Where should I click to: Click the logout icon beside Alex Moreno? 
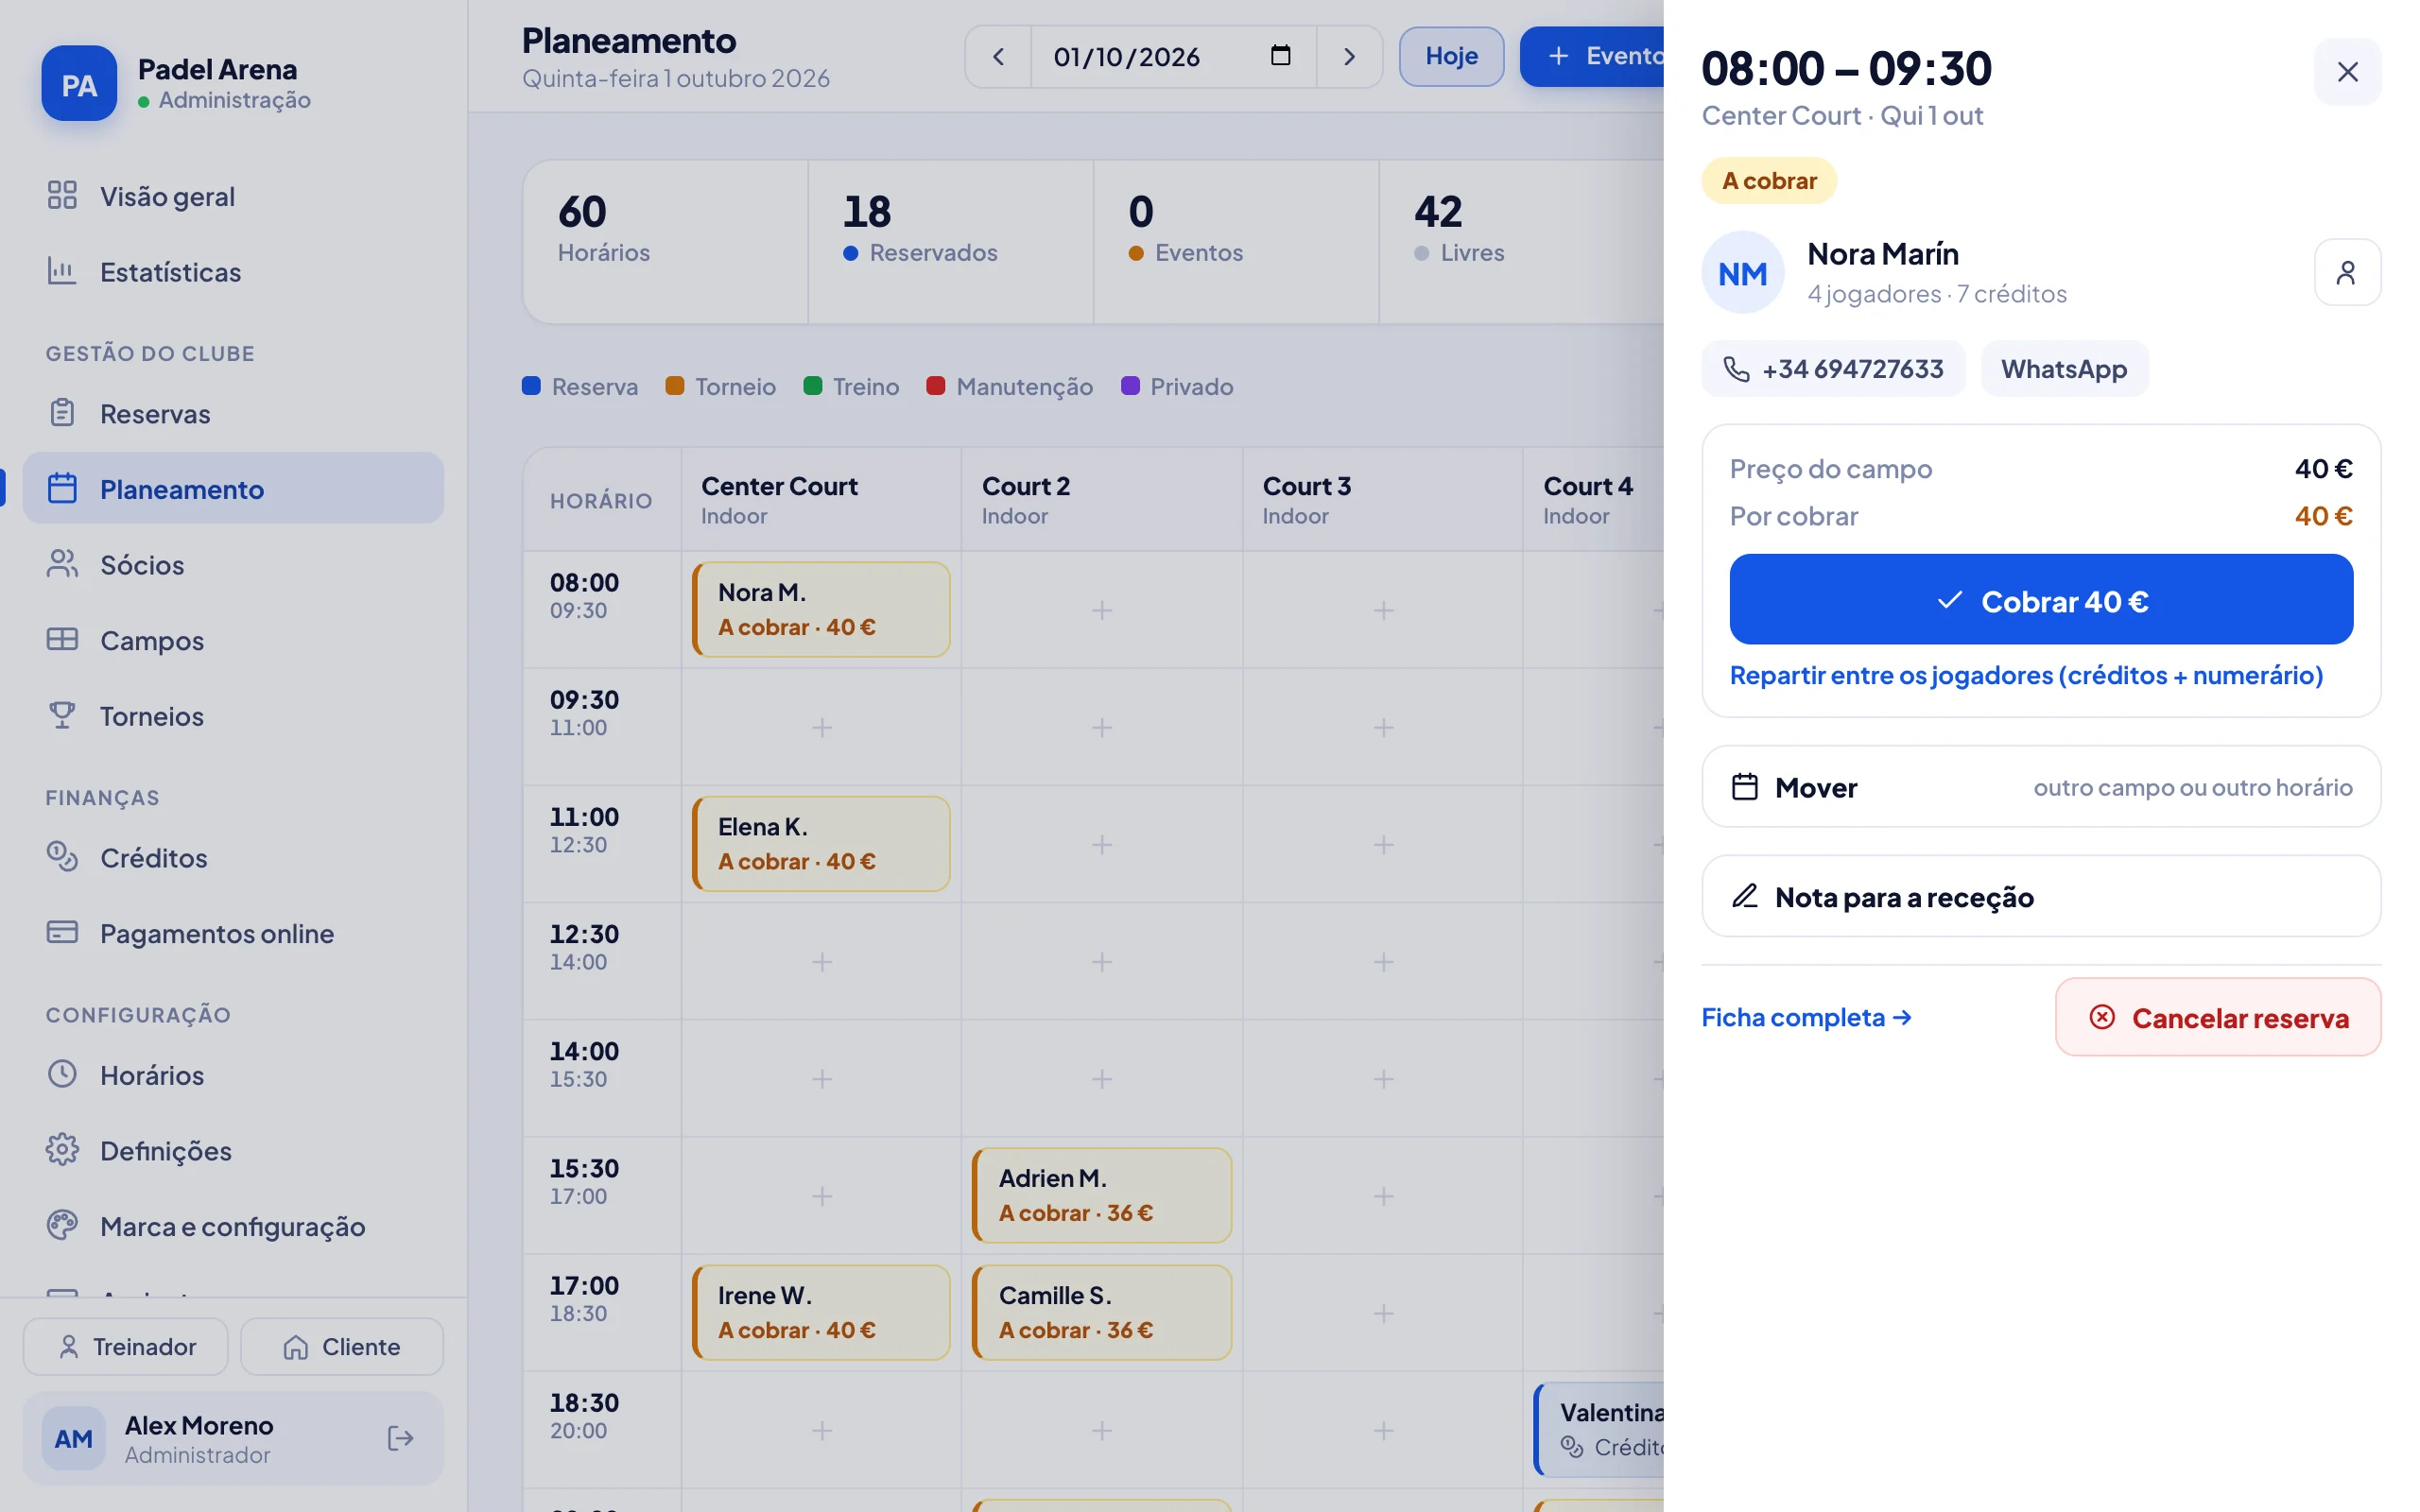(400, 1438)
